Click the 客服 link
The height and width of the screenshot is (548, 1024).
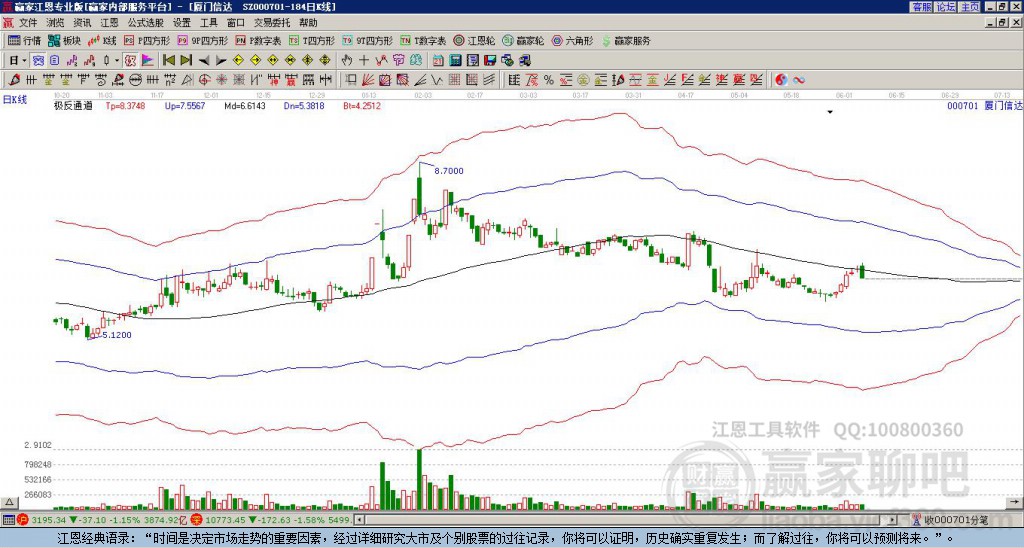[921, 7]
